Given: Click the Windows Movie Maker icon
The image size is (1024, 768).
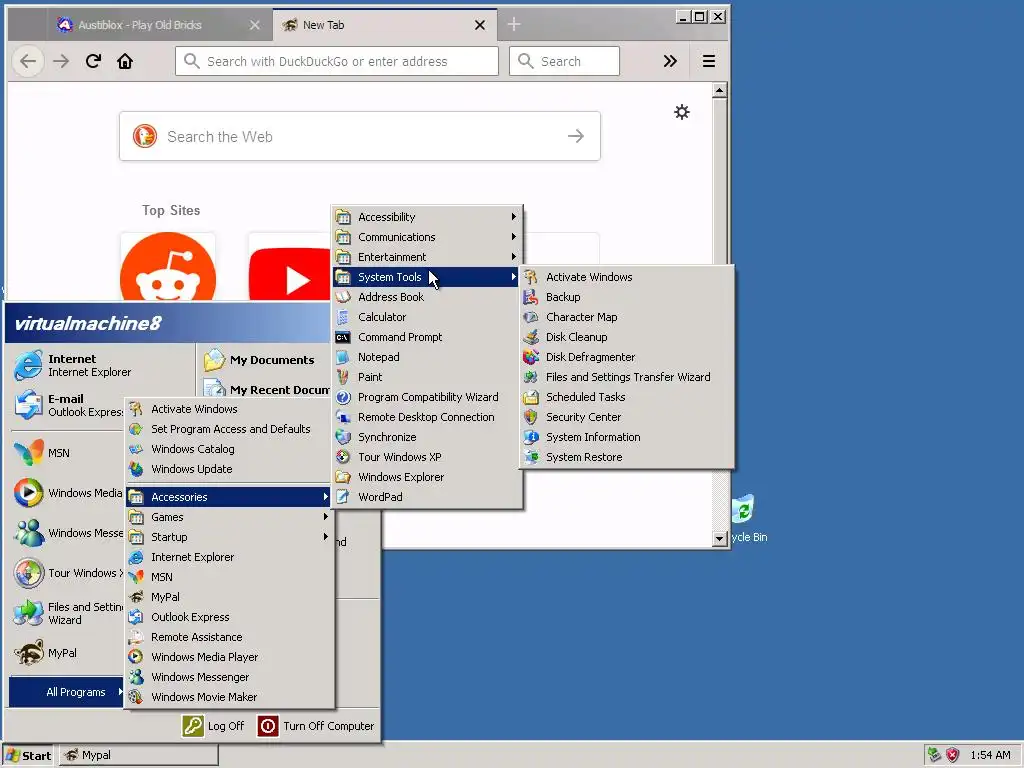Looking at the screenshot, I should pyautogui.click(x=136, y=697).
